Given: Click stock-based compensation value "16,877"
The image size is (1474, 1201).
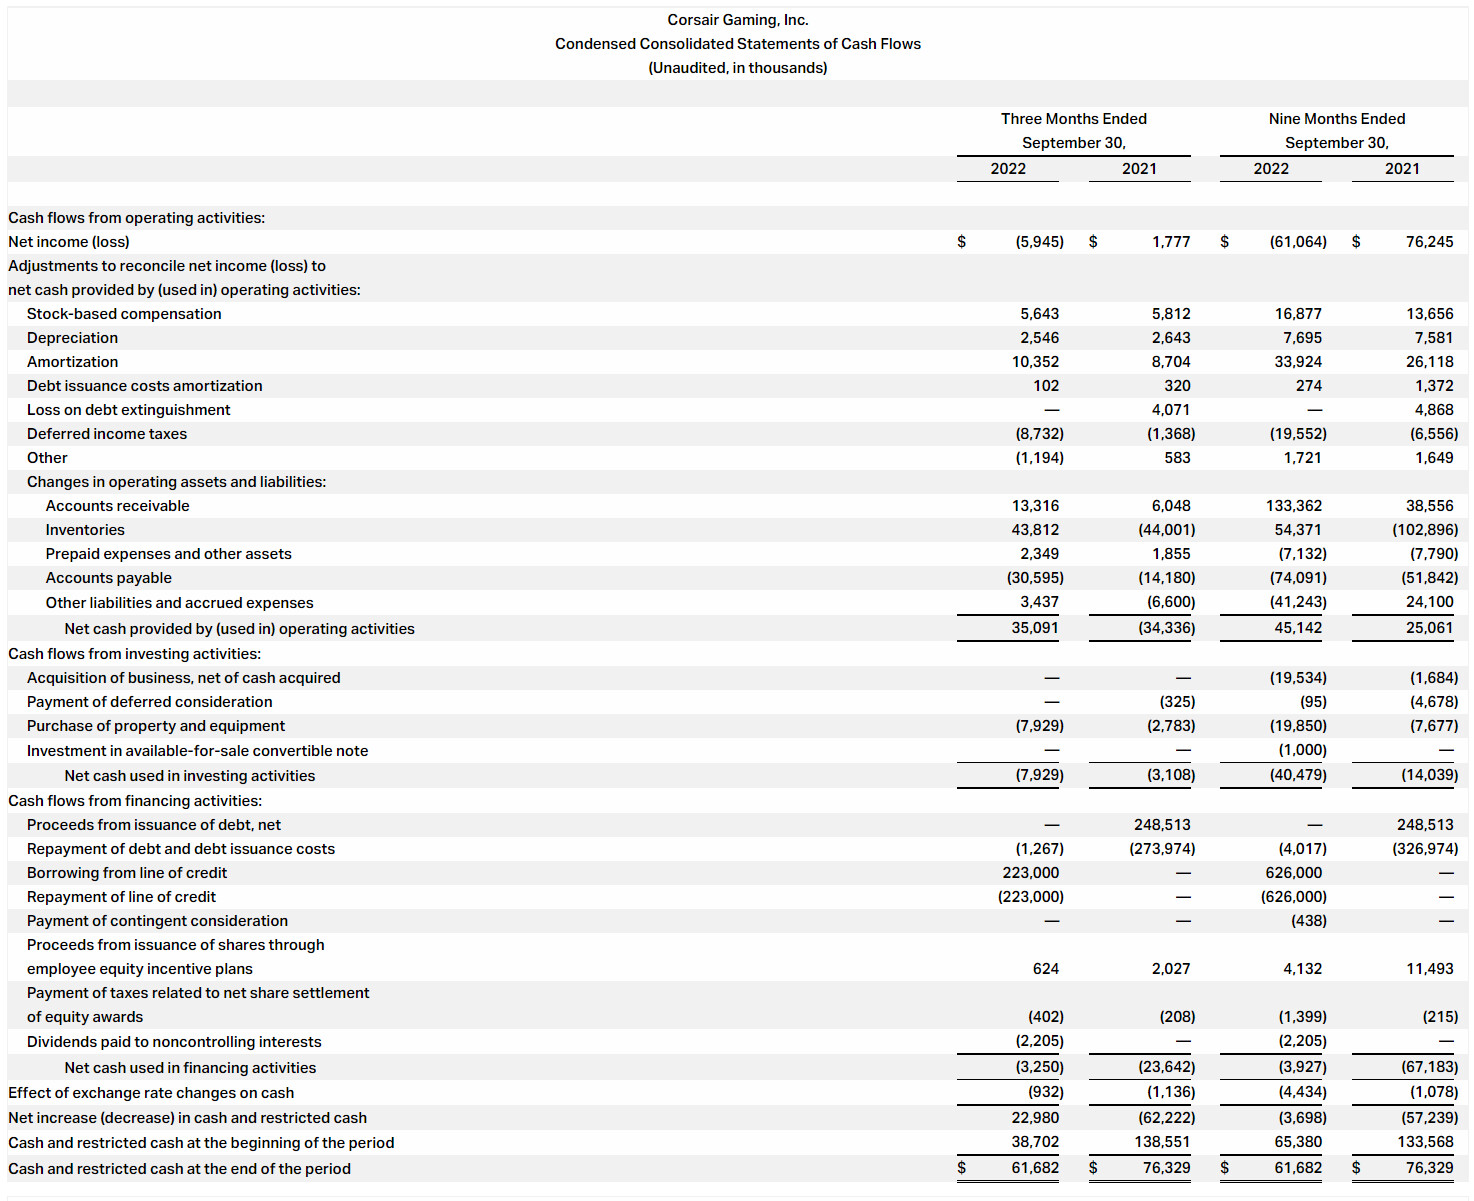Looking at the screenshot, I should (1298, 314).
